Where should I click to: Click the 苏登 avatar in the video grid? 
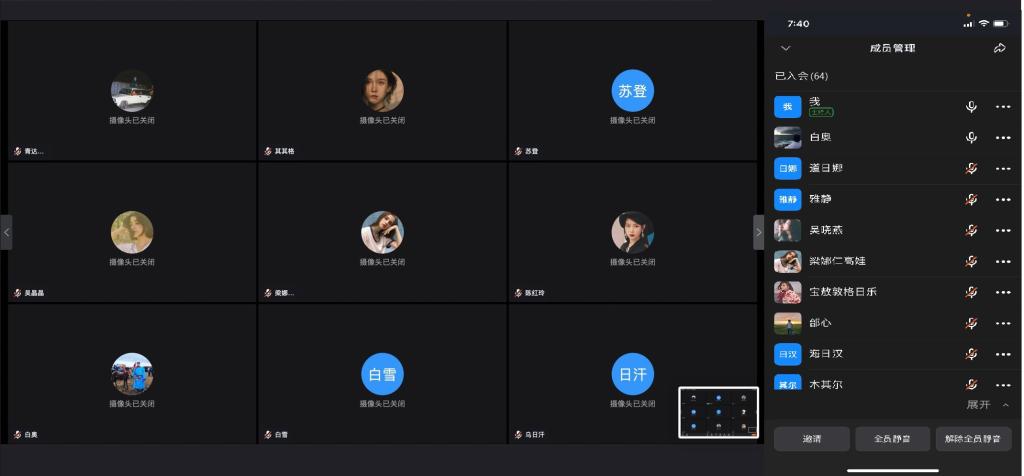632,91
